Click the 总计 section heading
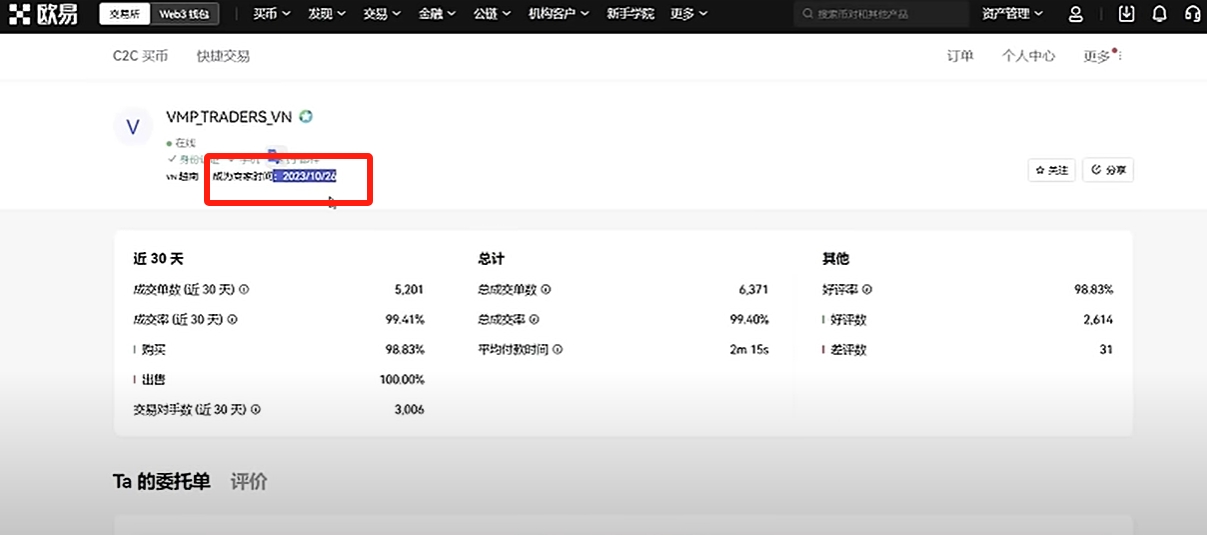The width and height of the screenshot is (1207, 535). tap(491, 258)
